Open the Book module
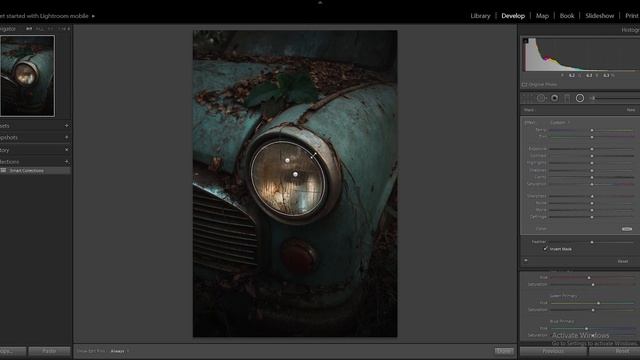Screen dimensions: 640x360 567,16
